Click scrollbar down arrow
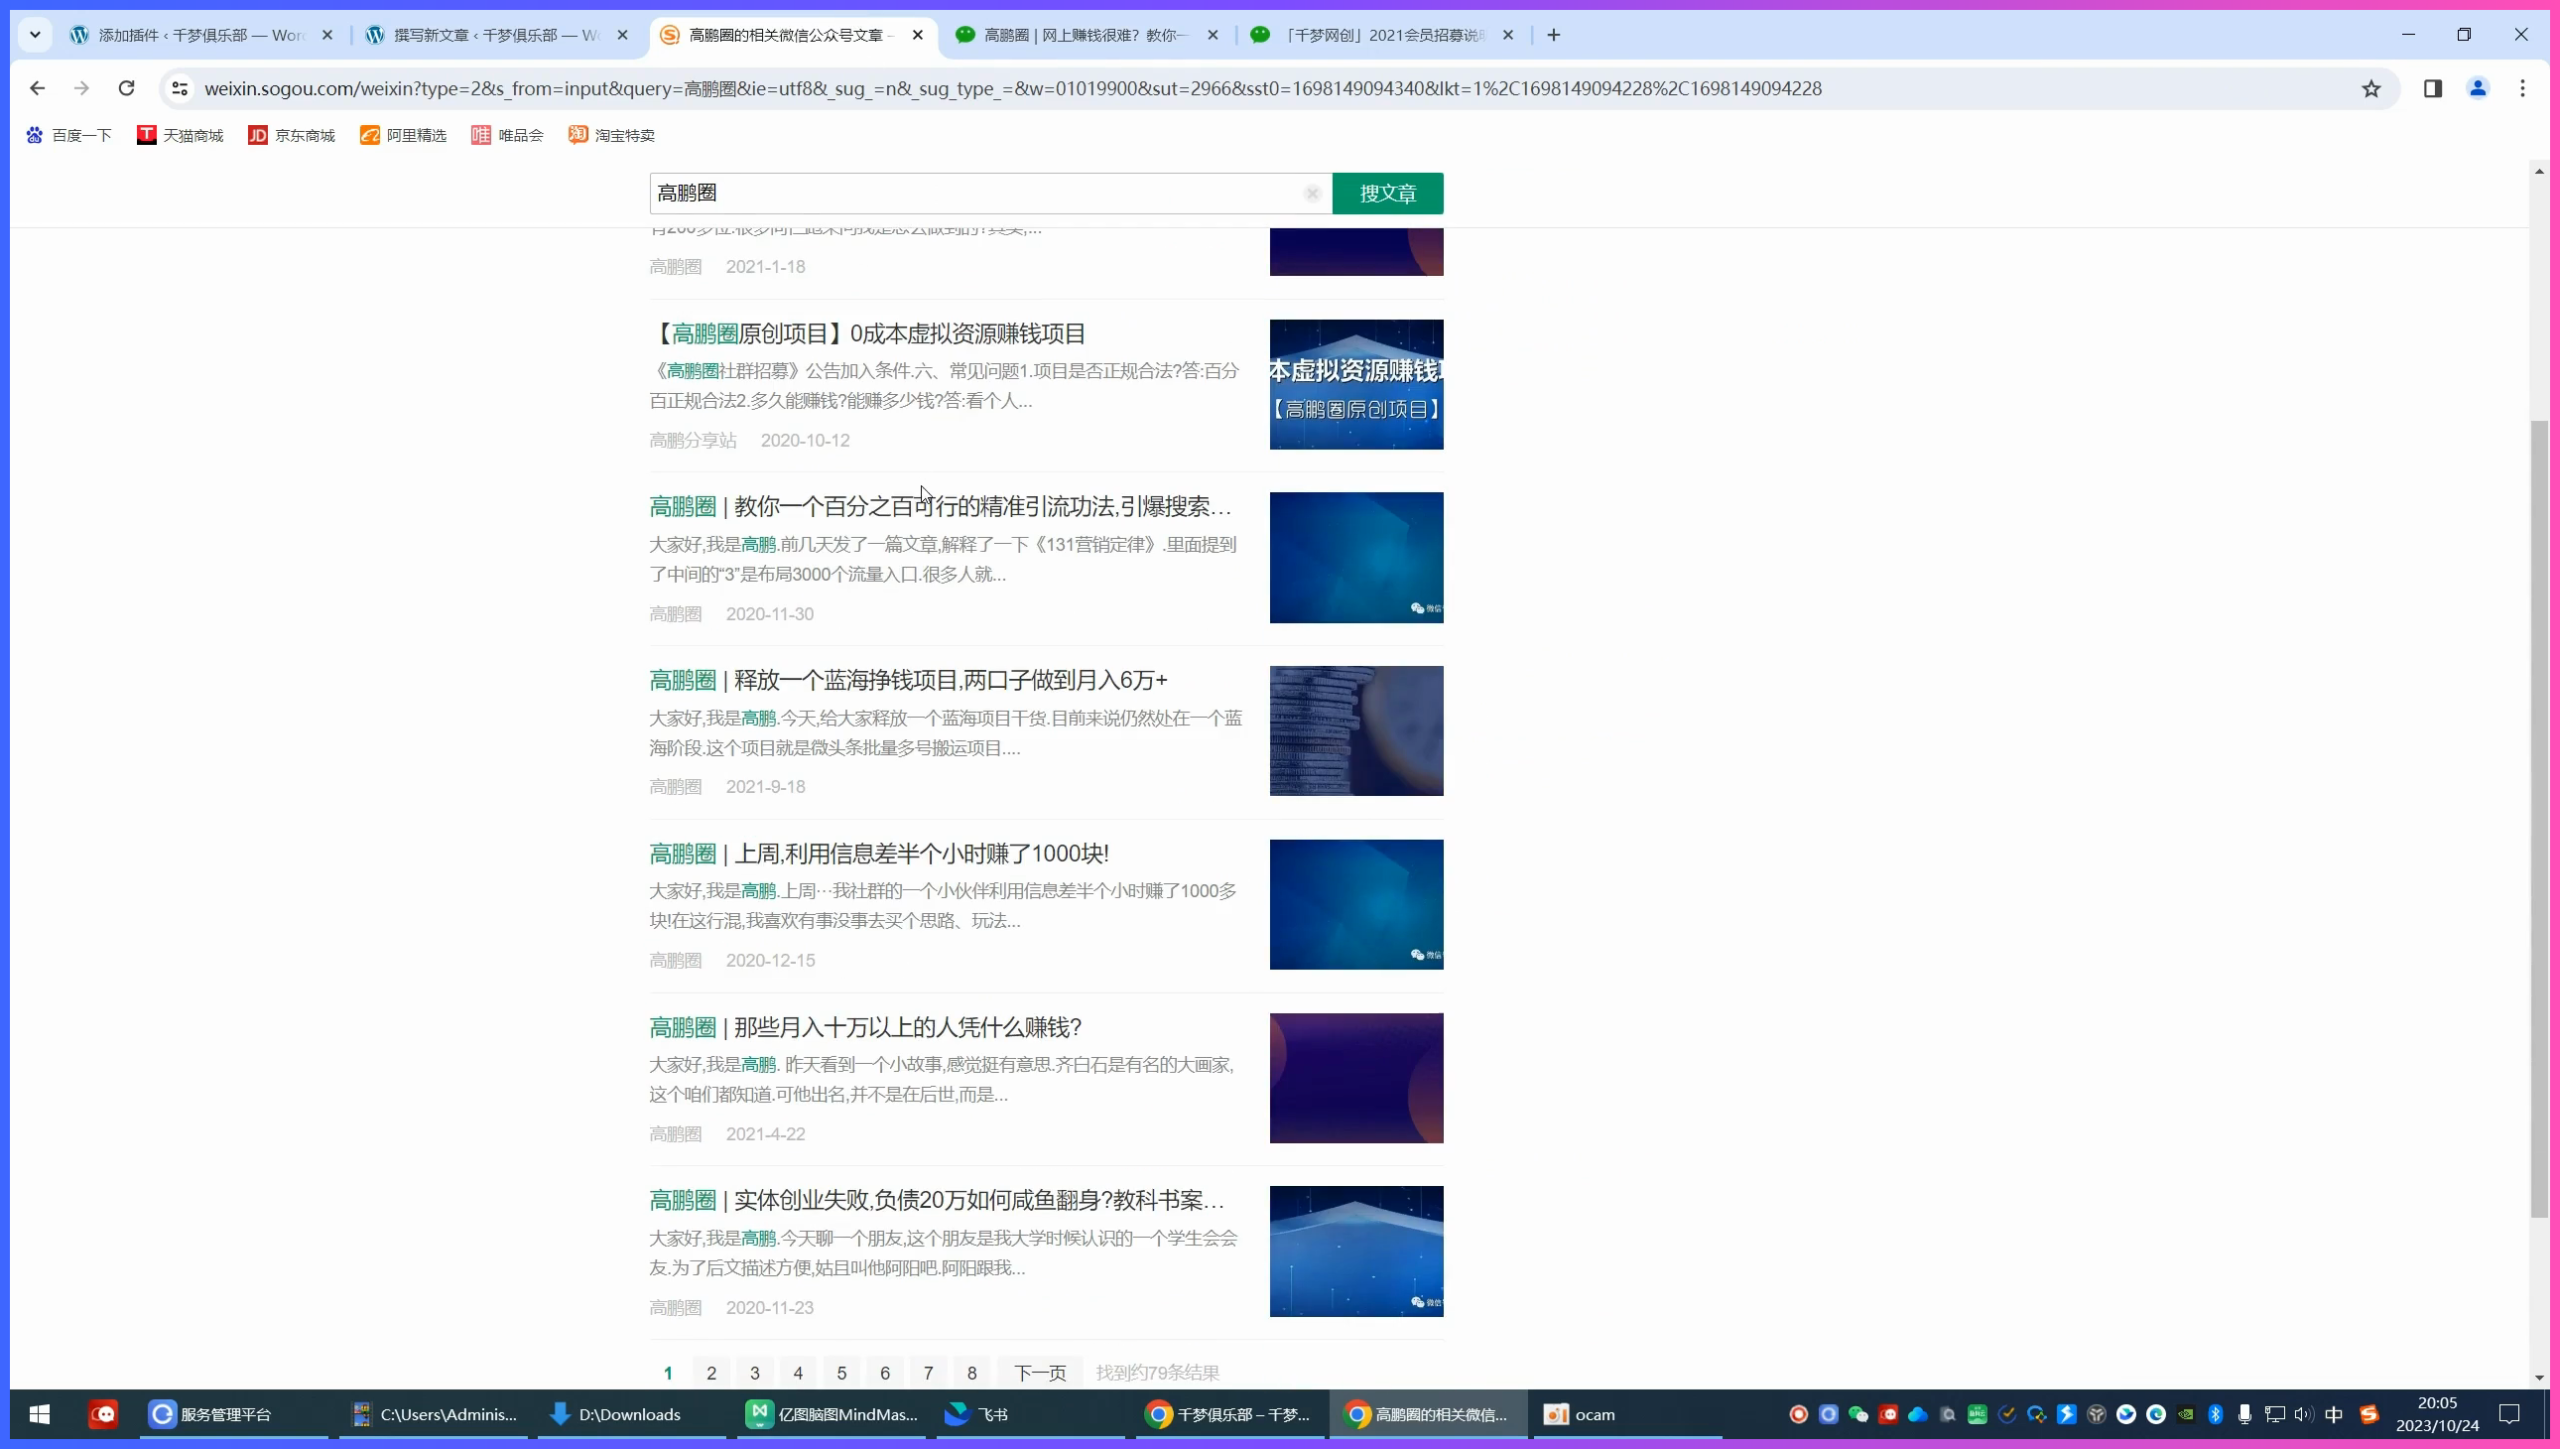 pyautogui.click(x=2539, y=1378)
